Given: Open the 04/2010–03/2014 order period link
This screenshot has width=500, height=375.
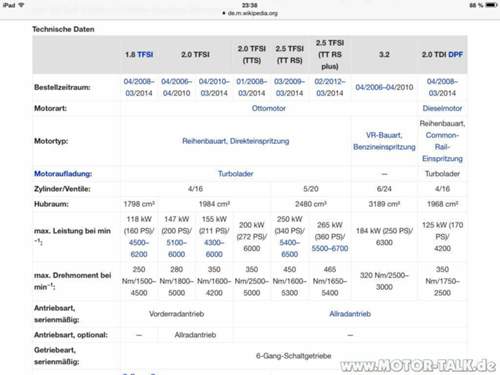Looking at the screenshot, I should pyautogui.click(x=214, y=87).
